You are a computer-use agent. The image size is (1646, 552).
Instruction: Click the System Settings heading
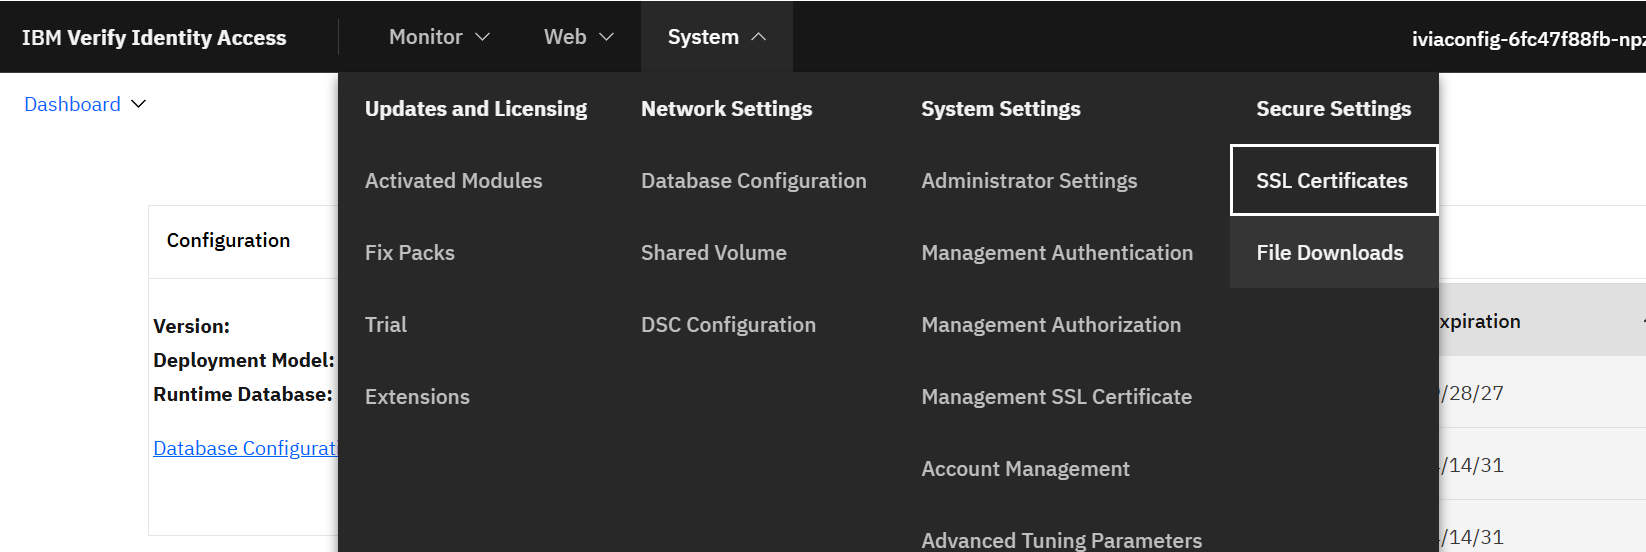[1000, 109]
